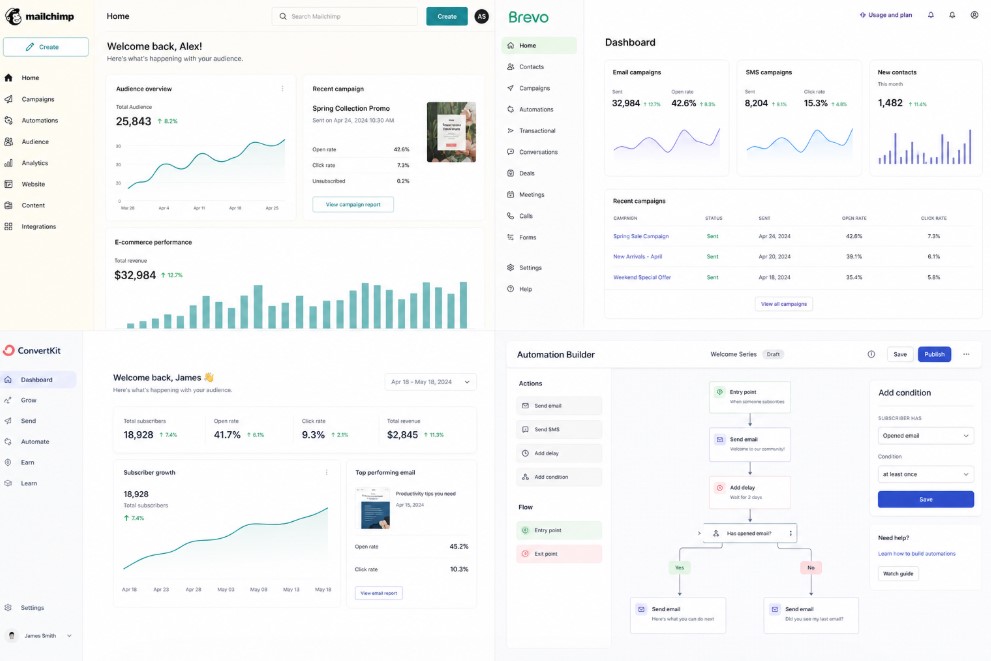991x661 pixels.
Task: Click Save in Automation Builder header
Action: click(900, 355)
